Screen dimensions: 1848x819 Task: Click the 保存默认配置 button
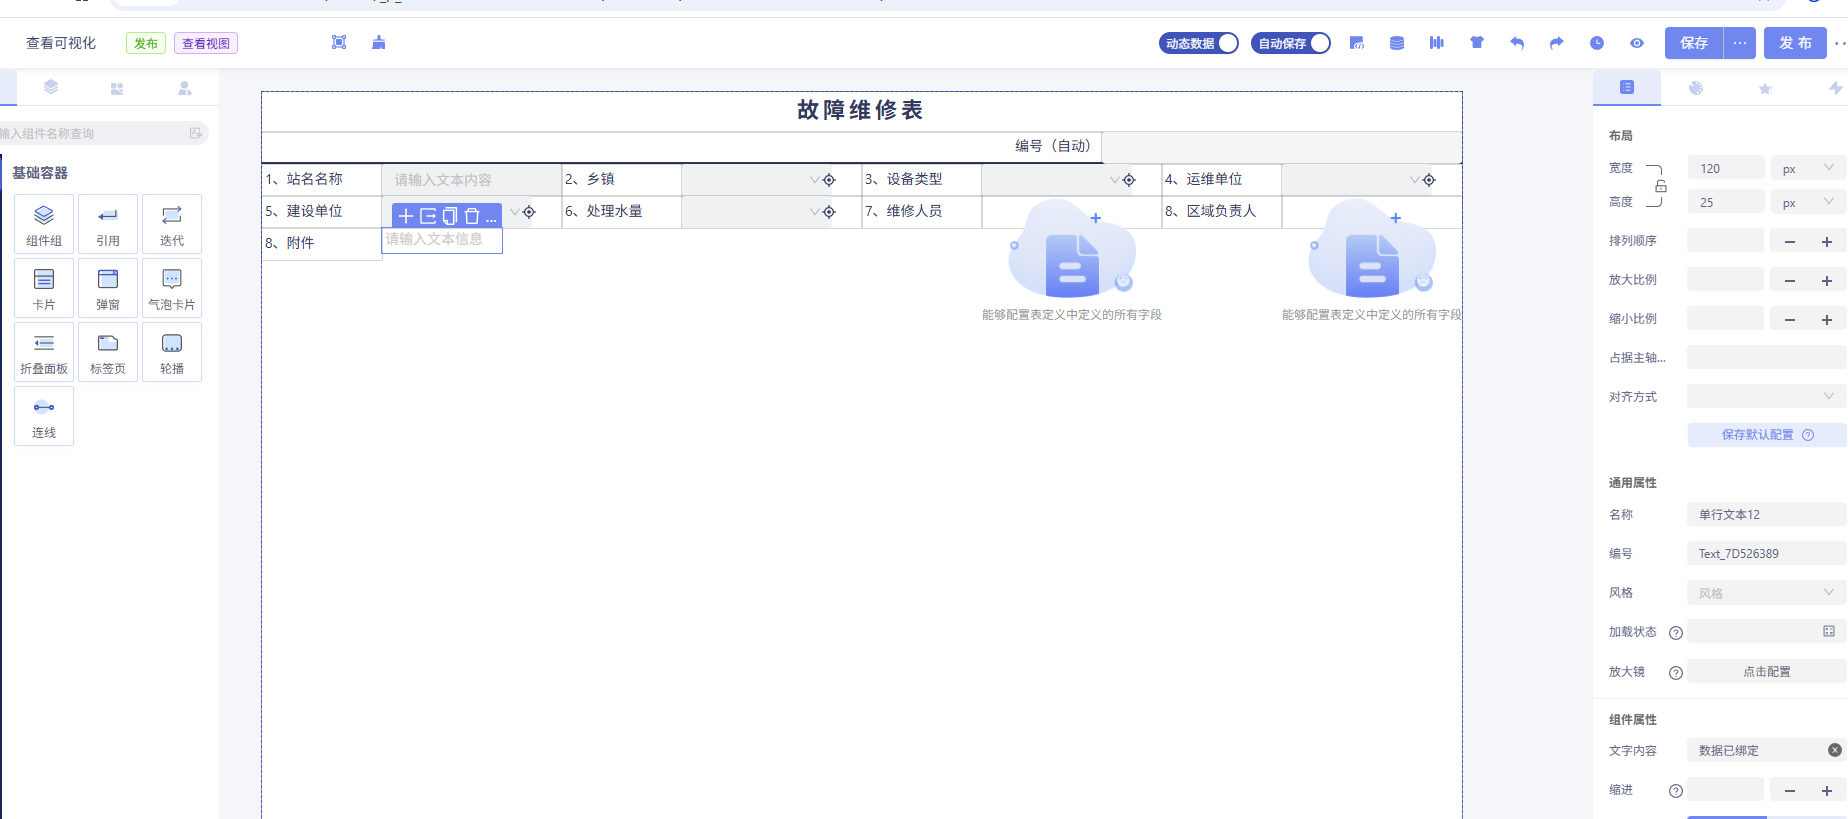click(x=1766, y=435)
